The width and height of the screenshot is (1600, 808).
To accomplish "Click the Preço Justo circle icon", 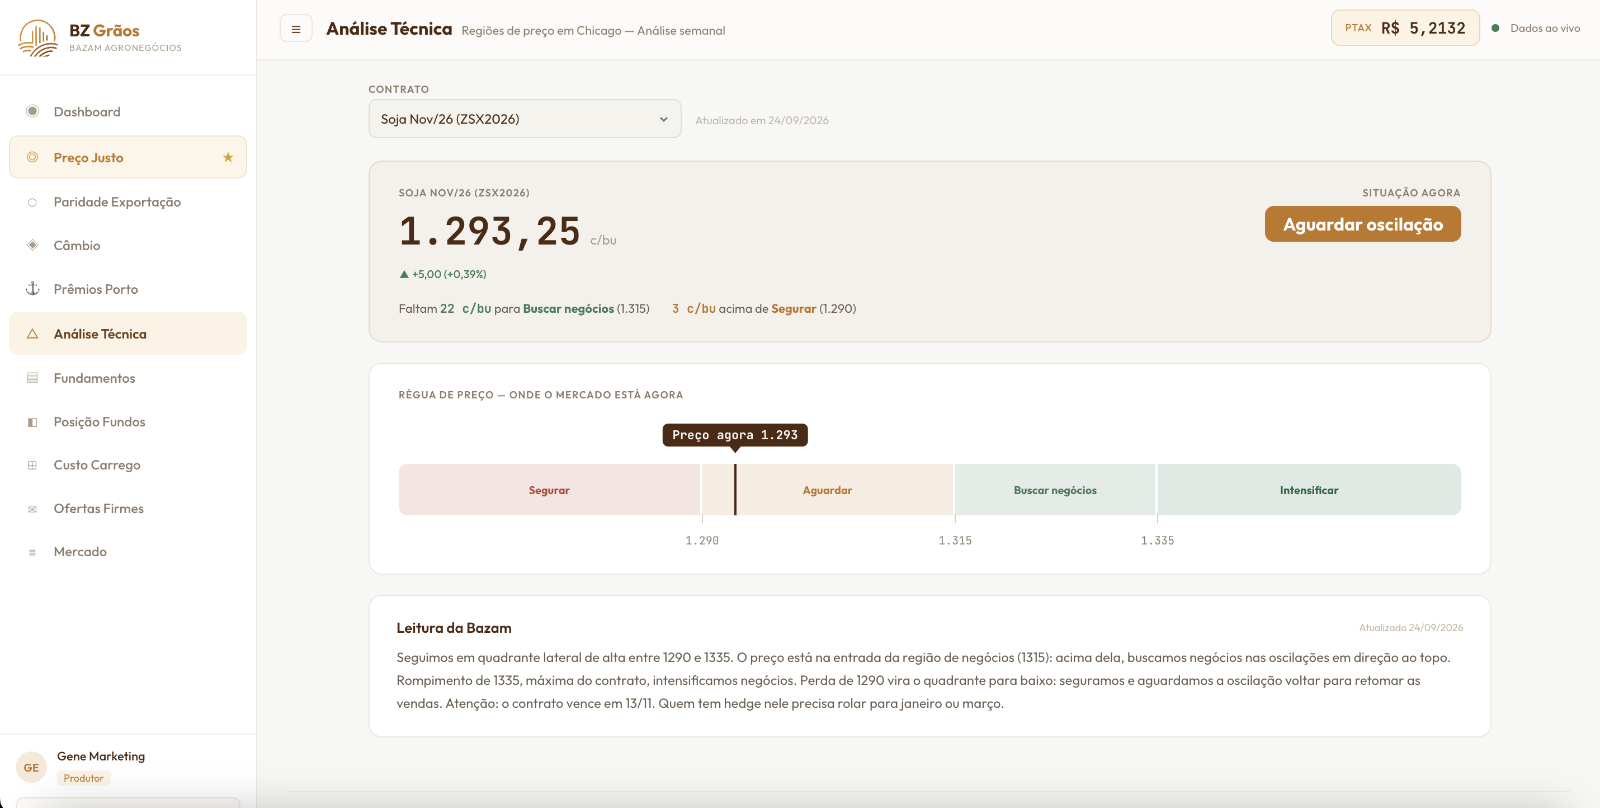I will tap(32, 157).
